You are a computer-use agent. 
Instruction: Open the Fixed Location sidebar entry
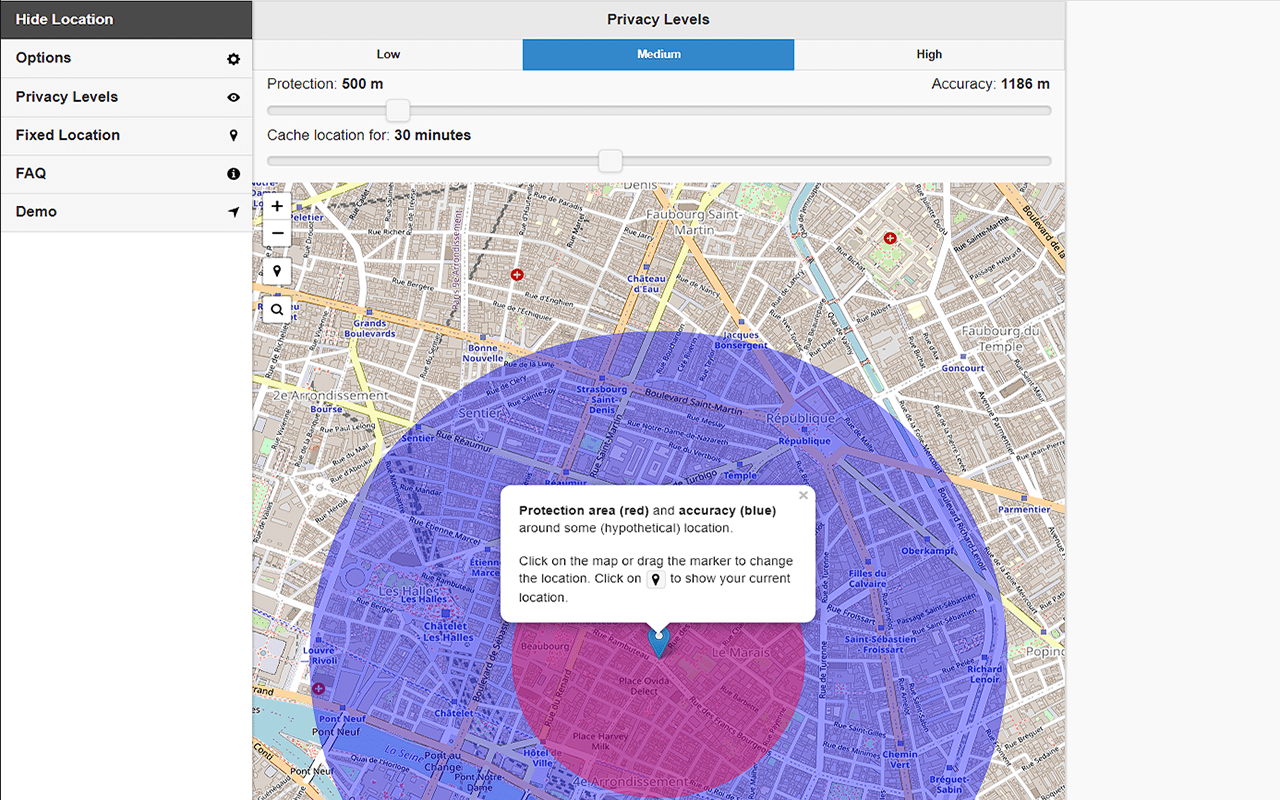(x=126, y=135)
